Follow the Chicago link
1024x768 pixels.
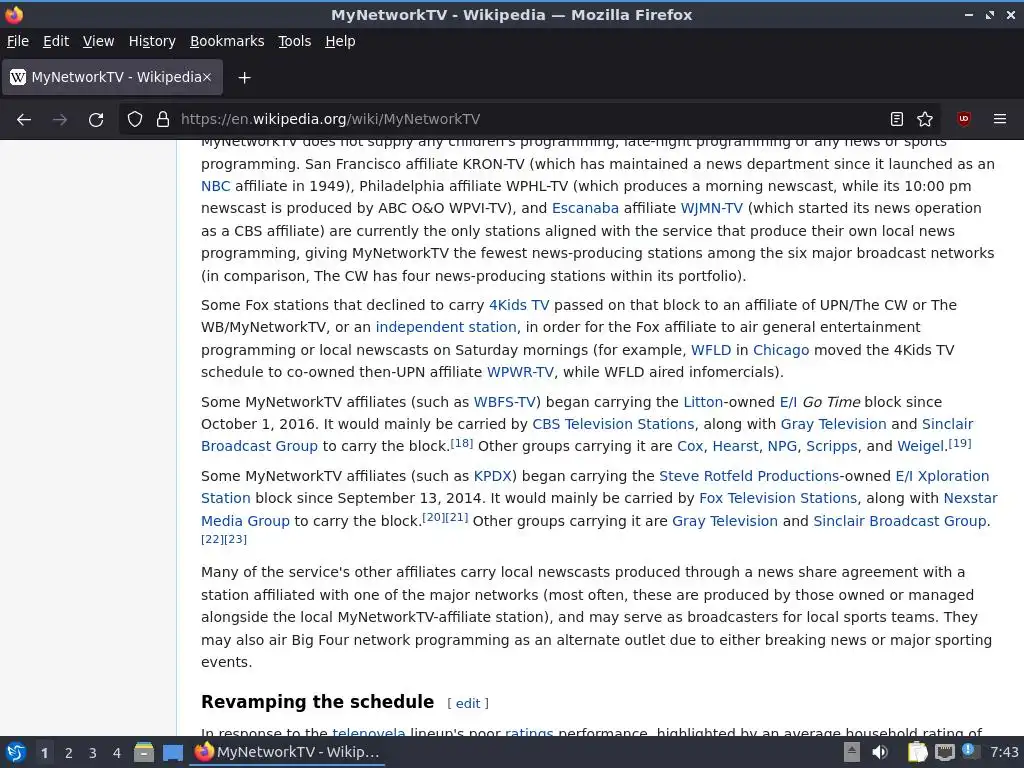coord(781,350)
